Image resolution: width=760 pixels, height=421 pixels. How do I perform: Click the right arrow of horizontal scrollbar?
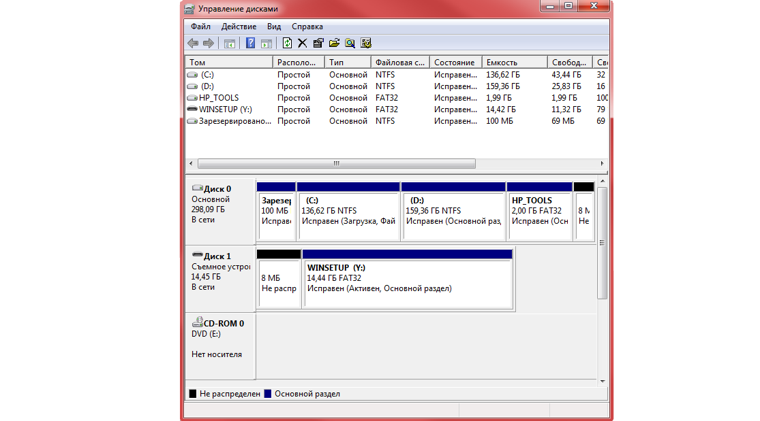tap(602, 164)
